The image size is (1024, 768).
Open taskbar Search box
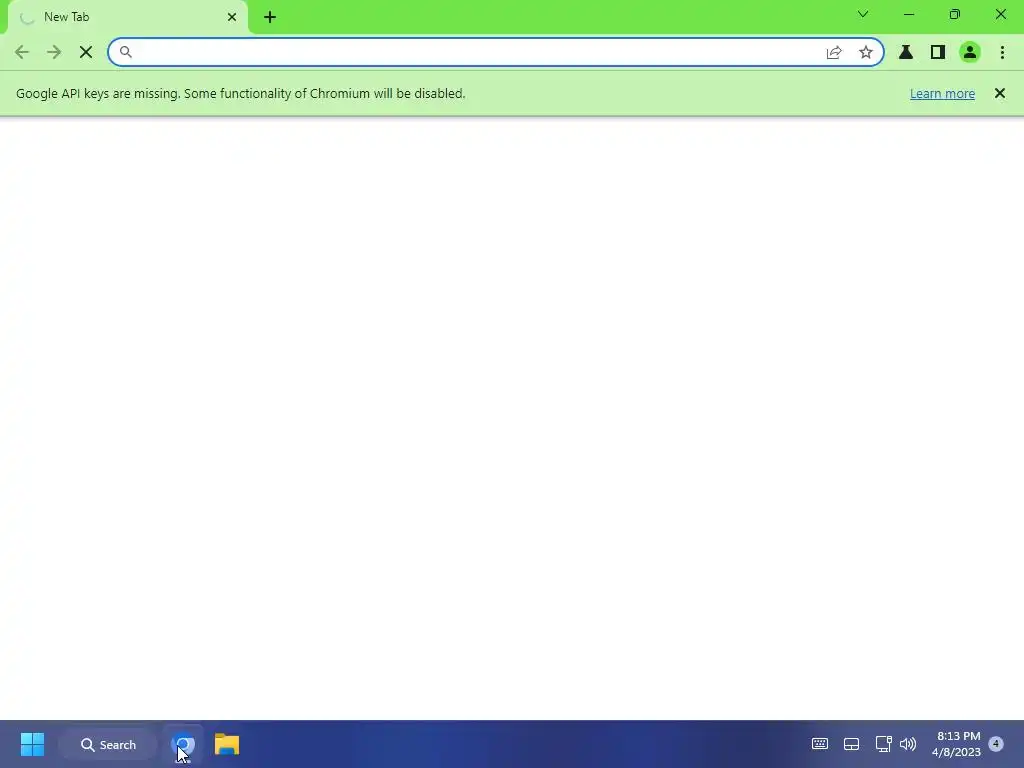[x=108, y=744]
